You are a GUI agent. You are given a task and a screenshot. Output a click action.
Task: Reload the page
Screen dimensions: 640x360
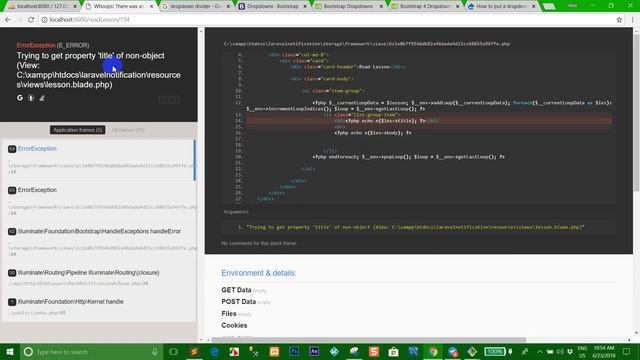pyautogui.click(x=31, y=20)
